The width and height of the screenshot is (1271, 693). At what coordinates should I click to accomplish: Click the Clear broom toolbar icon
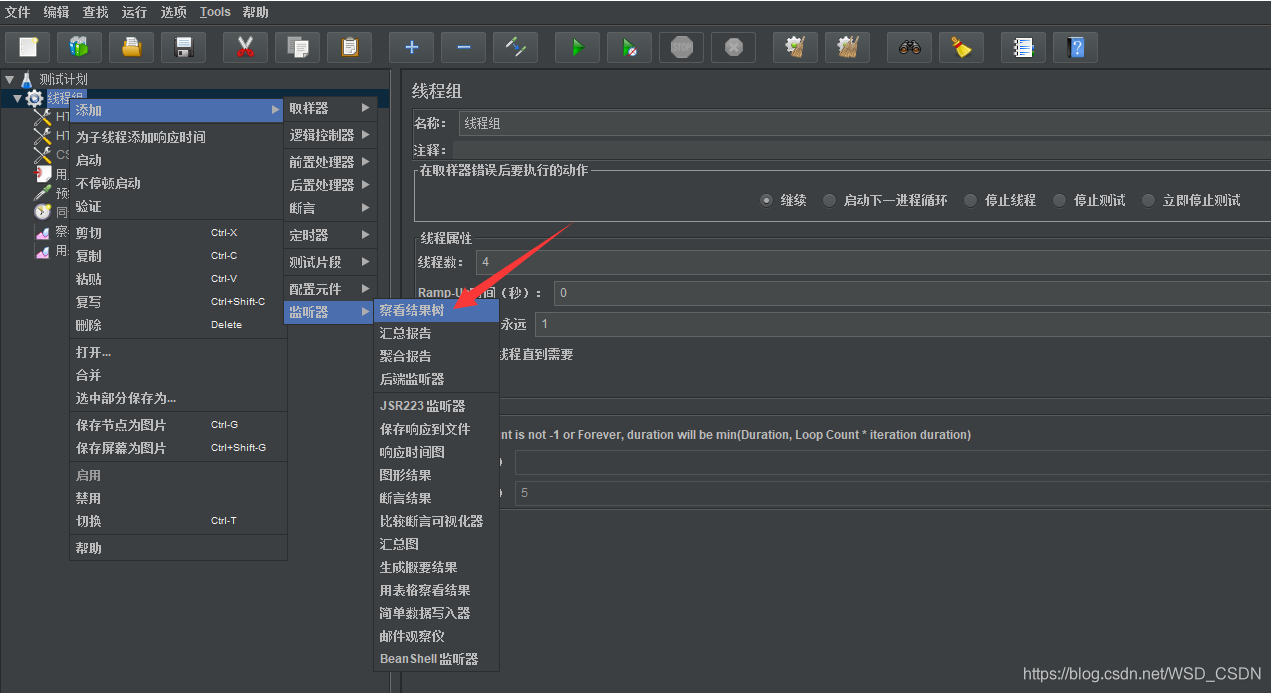click(x=795, y=47)
